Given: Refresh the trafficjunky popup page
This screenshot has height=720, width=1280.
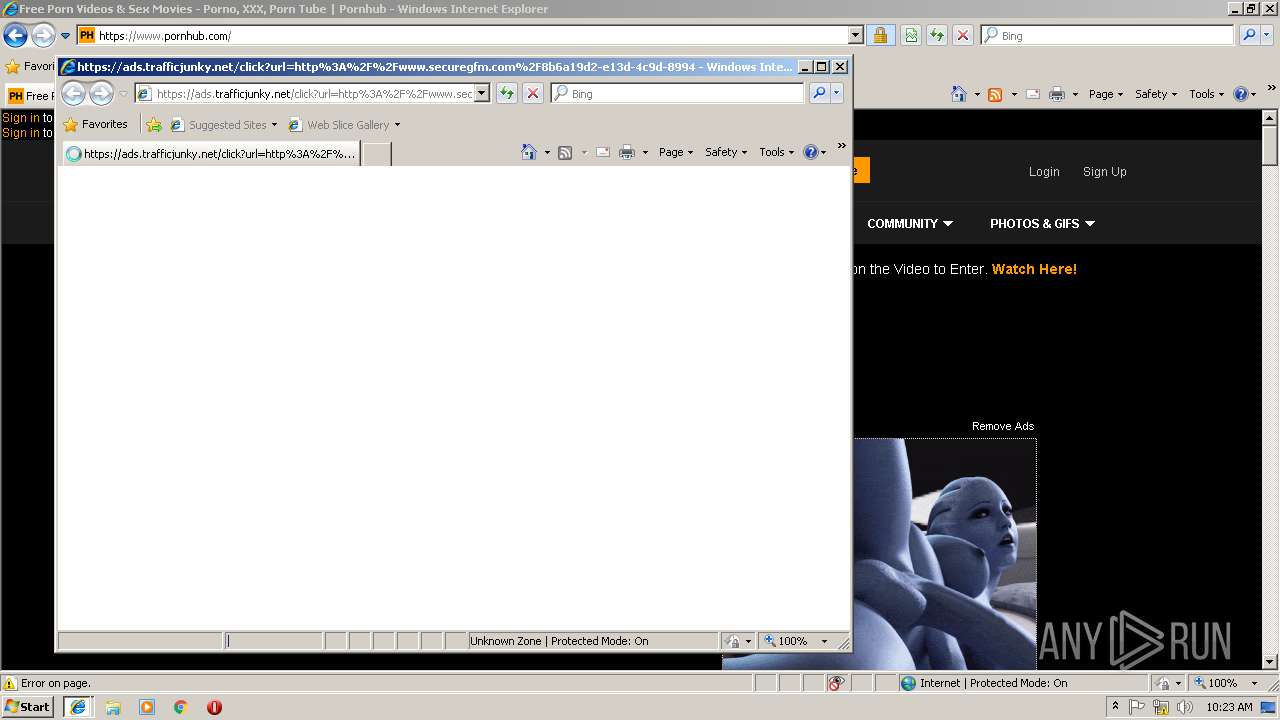Looking at the screenshot, I should click(507, 93).
